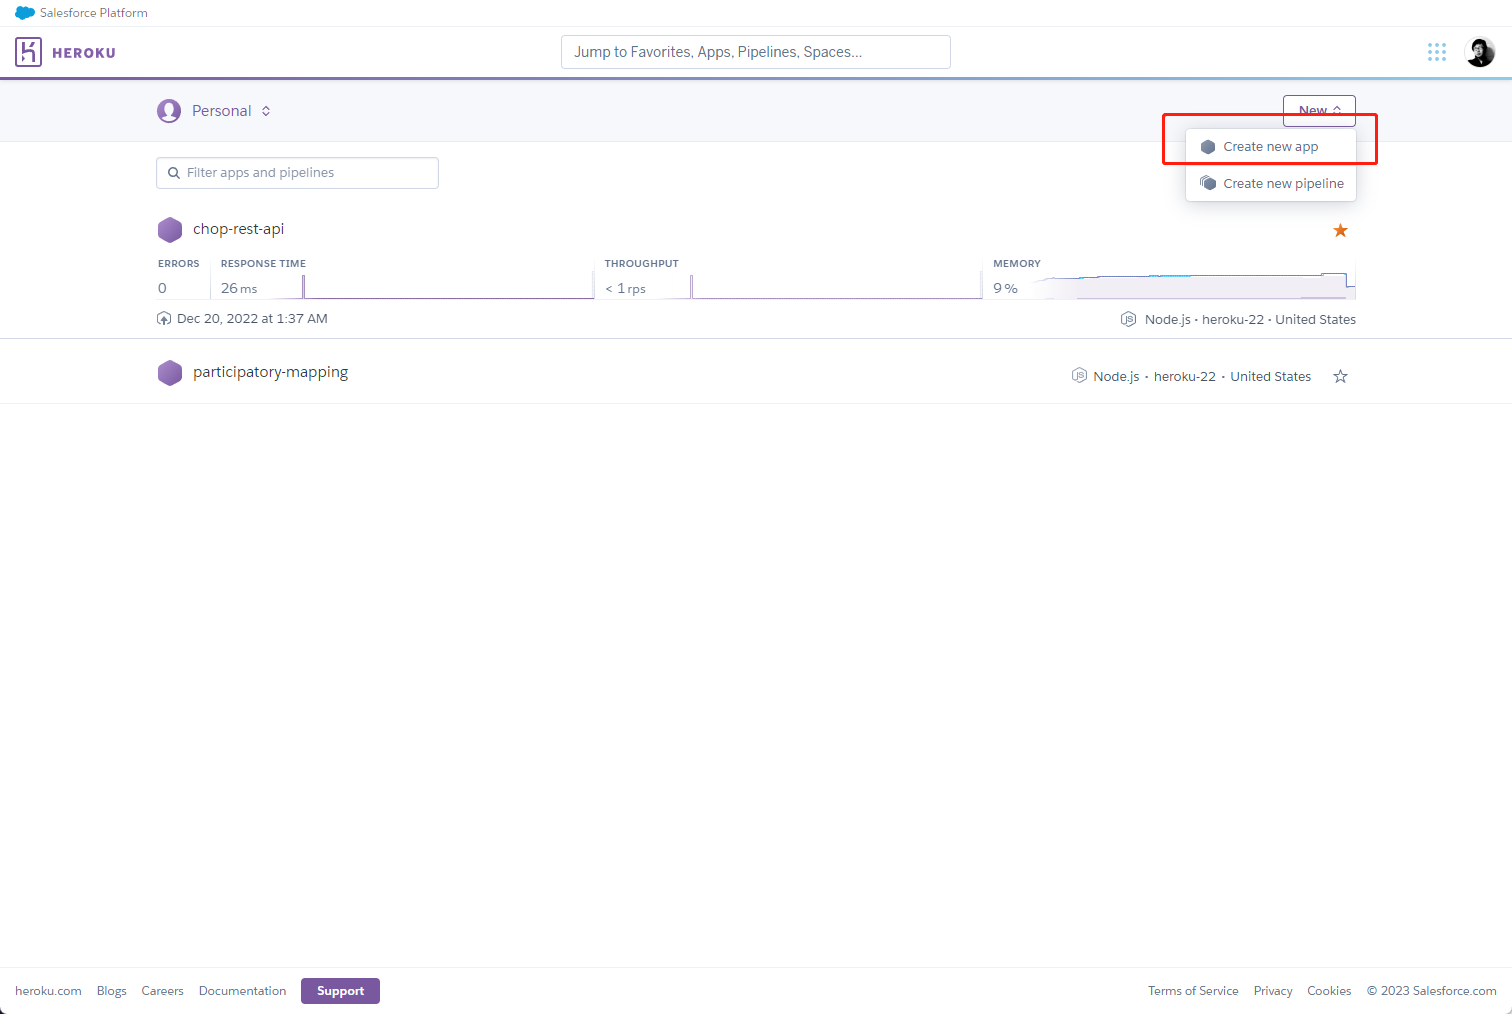
Task: Click the magnifier icon in the filter box
Action: pyautogui.click(x=174, y=173)
